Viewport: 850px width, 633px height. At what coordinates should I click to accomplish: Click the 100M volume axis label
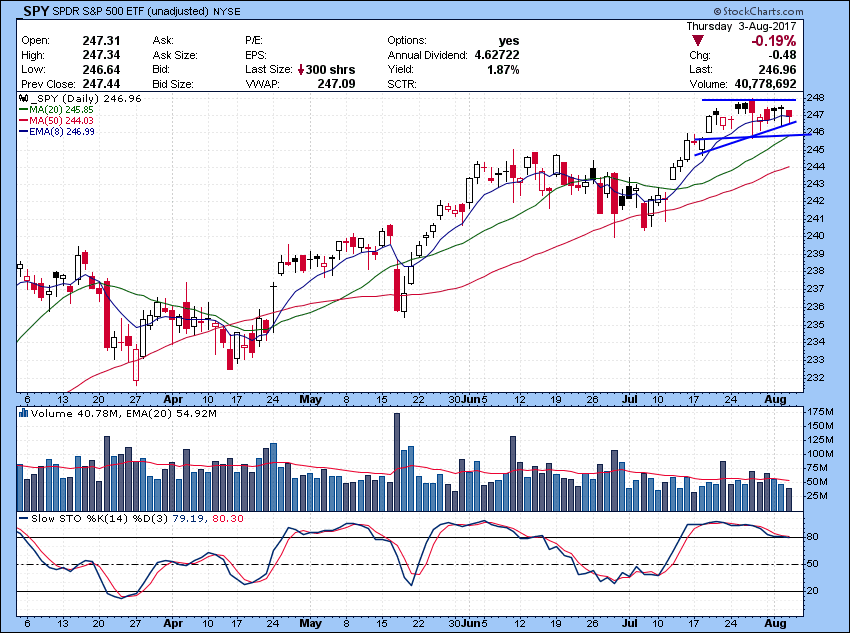820,454
